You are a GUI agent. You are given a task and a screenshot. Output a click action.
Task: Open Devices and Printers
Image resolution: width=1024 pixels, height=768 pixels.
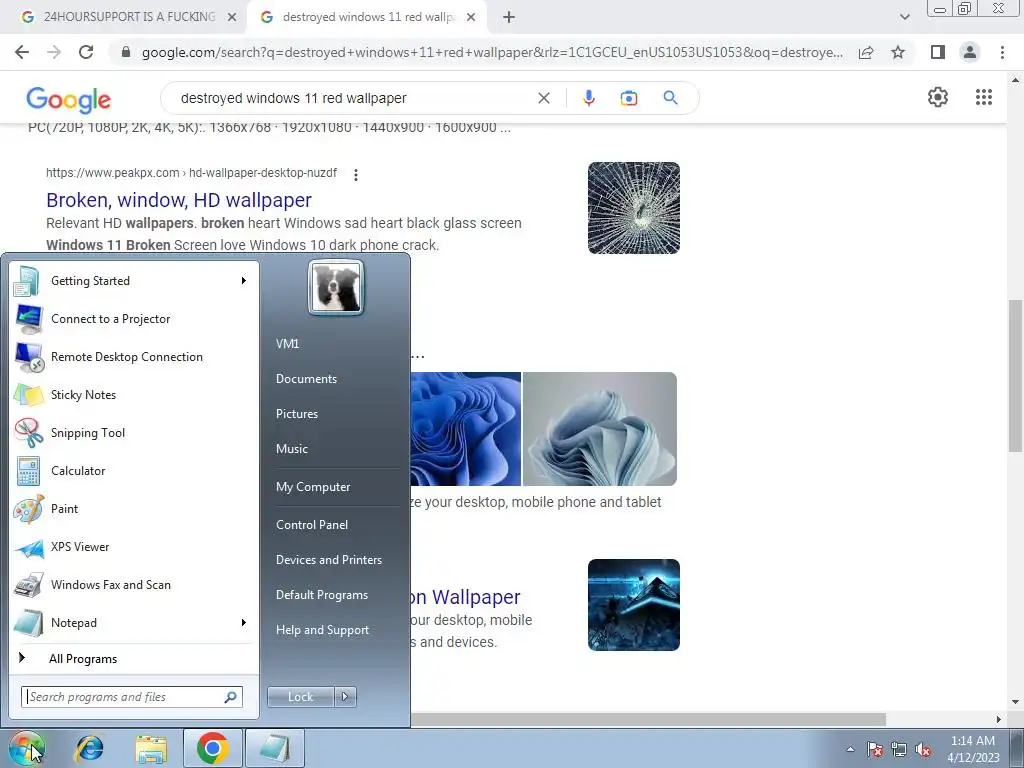[x=329, y=560]
